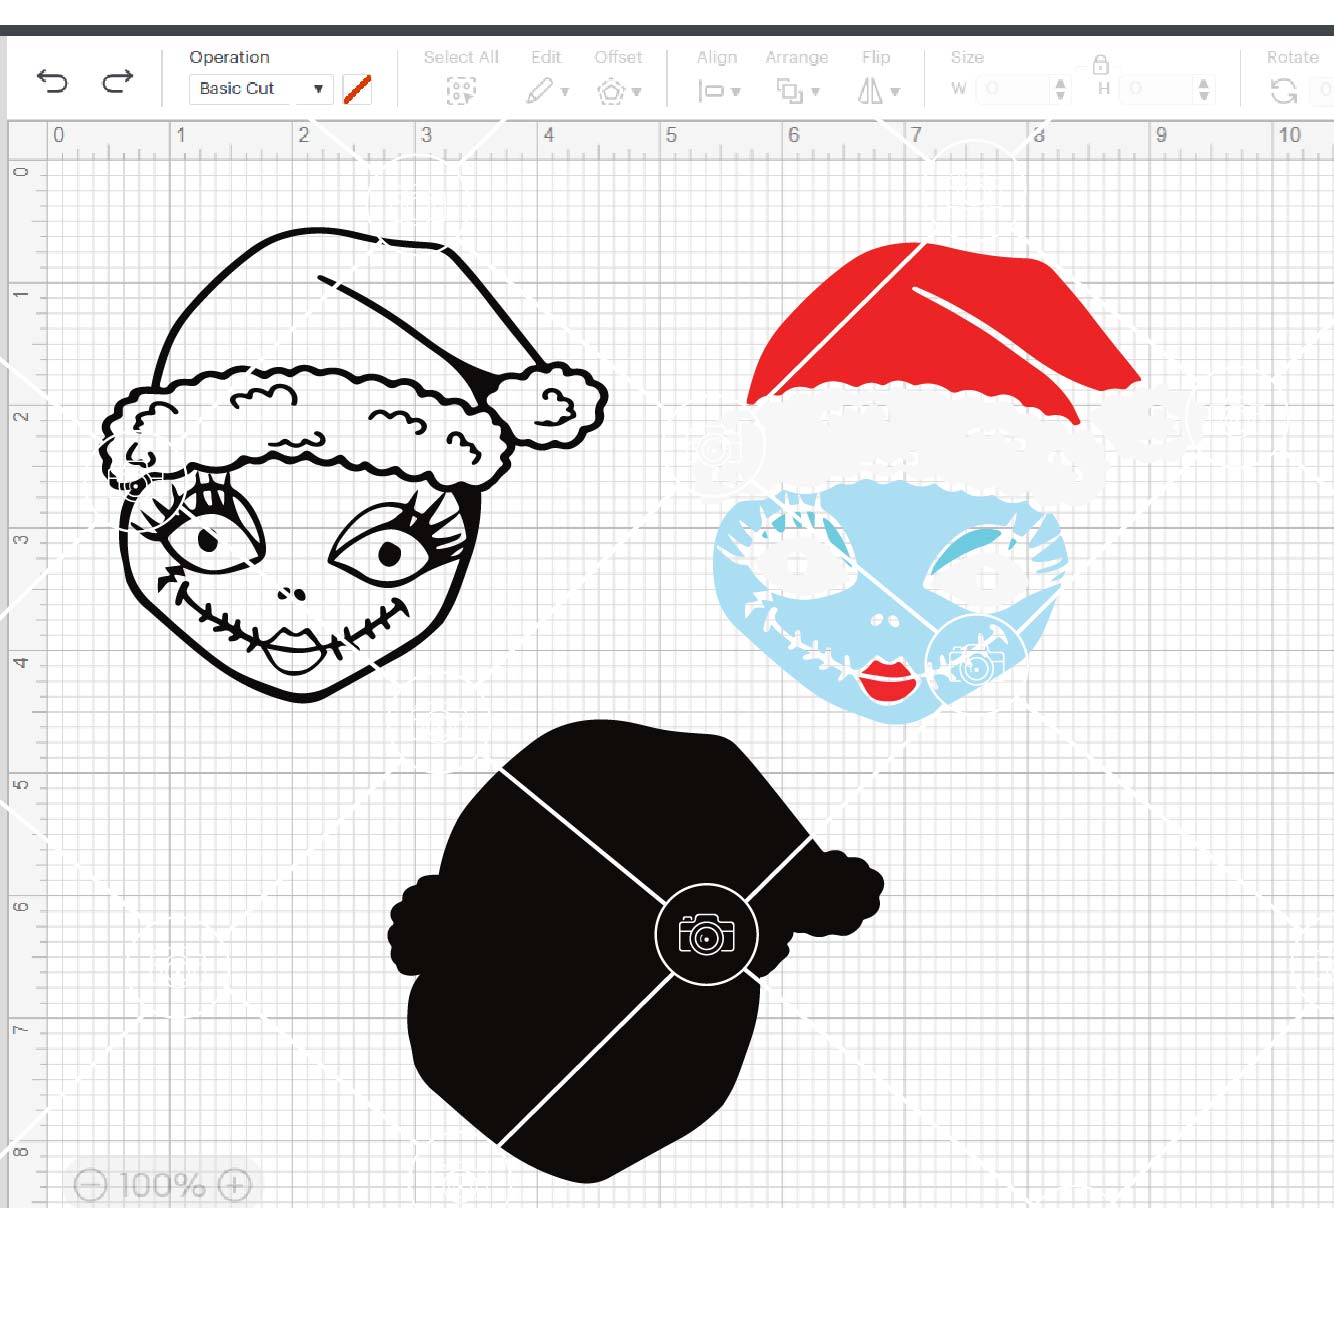The image size is (1334, 1334).
Task: Adjust the width value stepper
Action: 1060,89
